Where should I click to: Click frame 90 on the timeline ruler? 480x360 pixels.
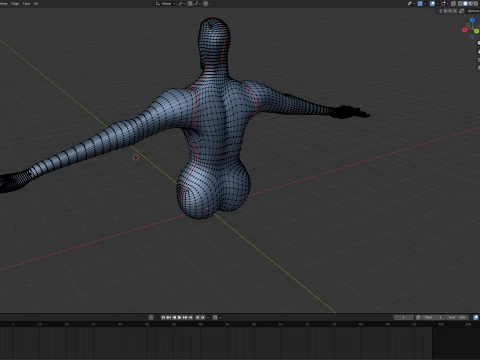[x=387, y=324]
